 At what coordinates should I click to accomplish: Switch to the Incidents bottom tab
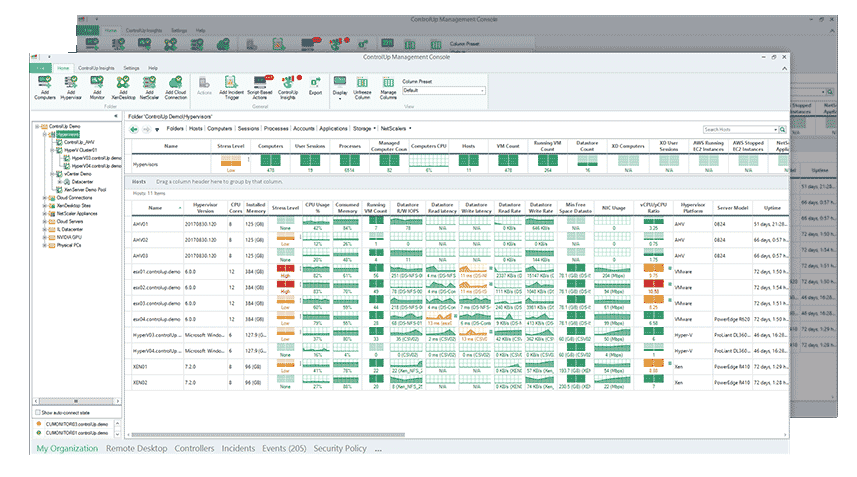pos(238,448)
